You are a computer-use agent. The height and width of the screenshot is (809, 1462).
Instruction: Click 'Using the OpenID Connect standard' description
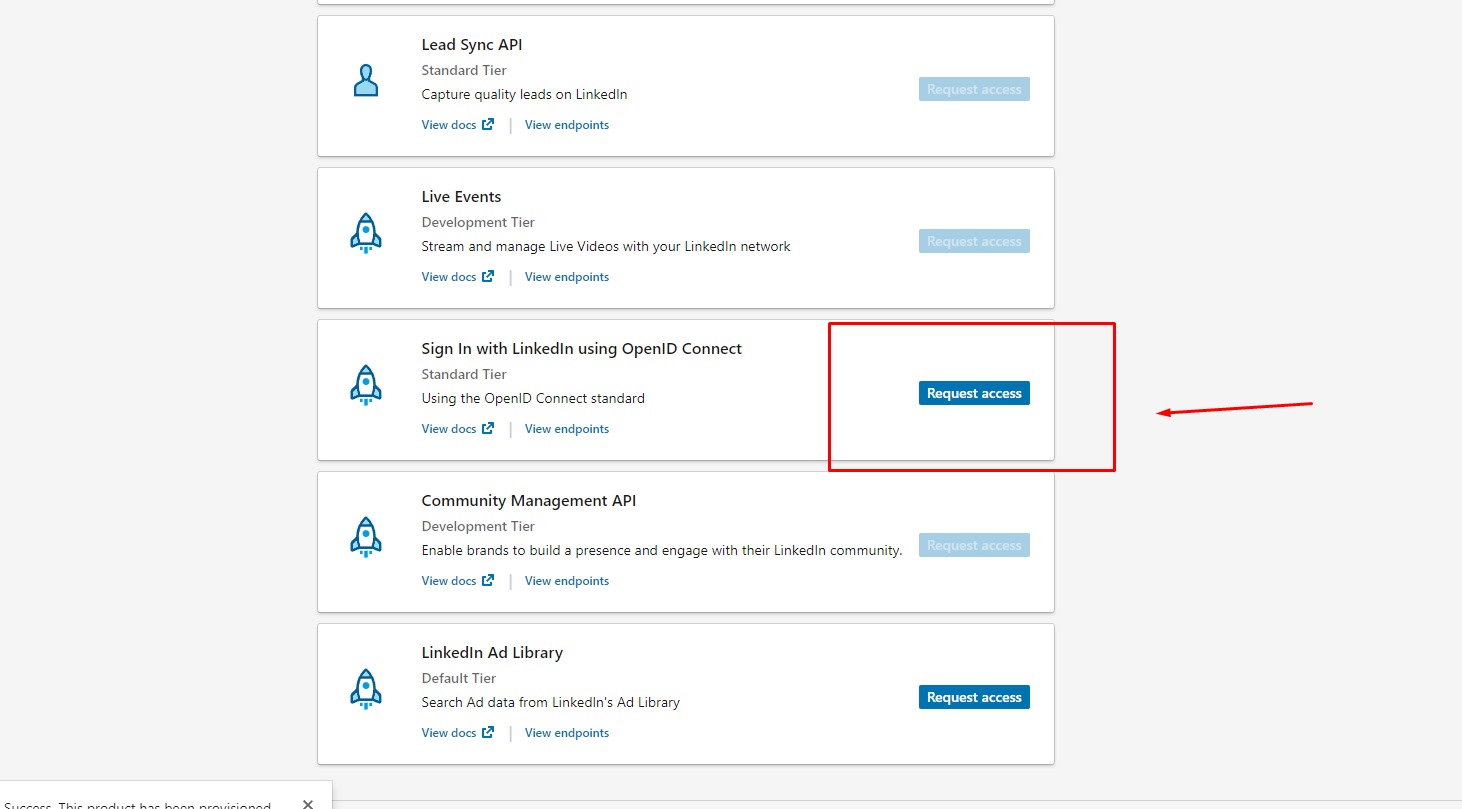coord(533,398)
